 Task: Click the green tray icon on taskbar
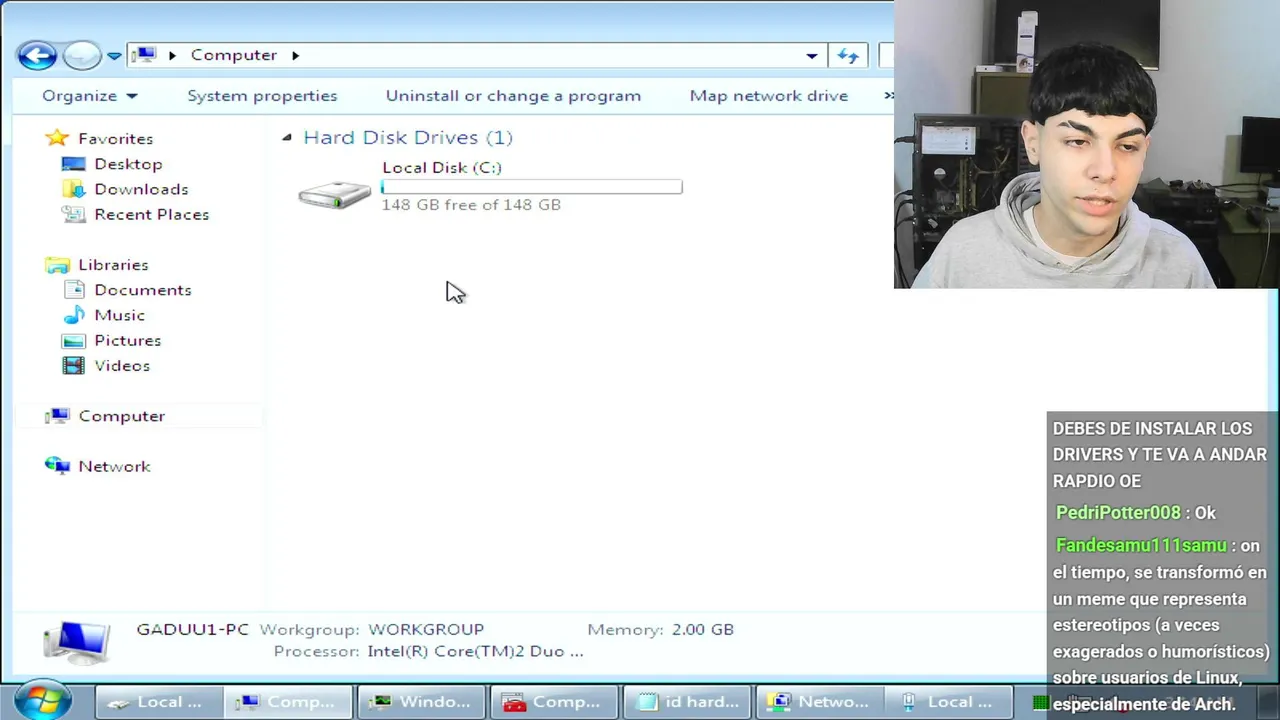click(1040, 703)
